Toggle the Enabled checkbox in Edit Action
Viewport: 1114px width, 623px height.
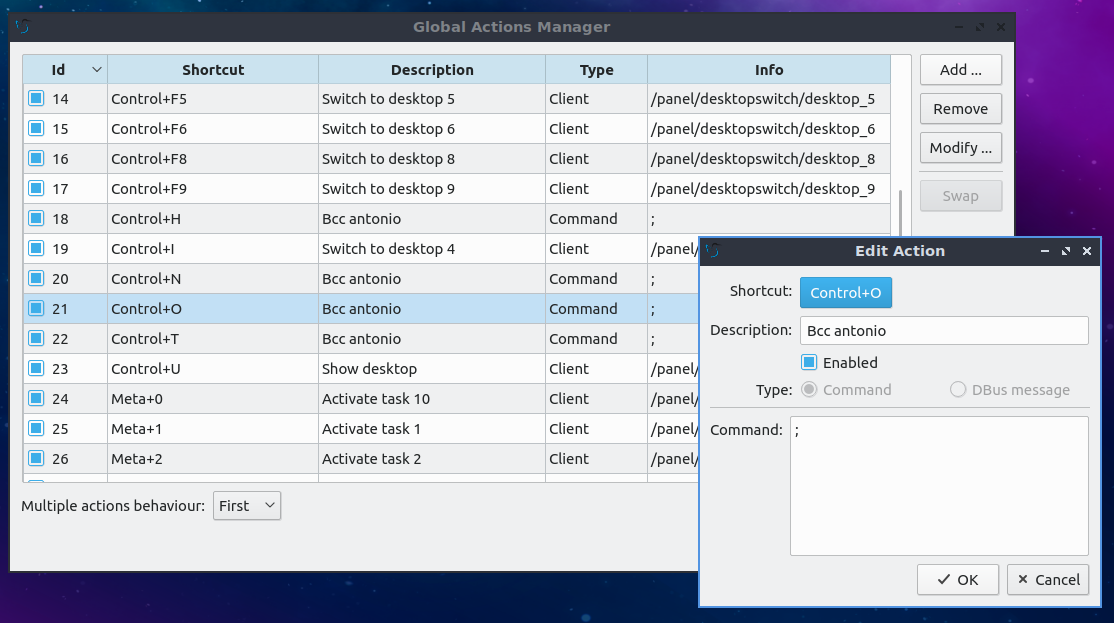pos(809,362)
